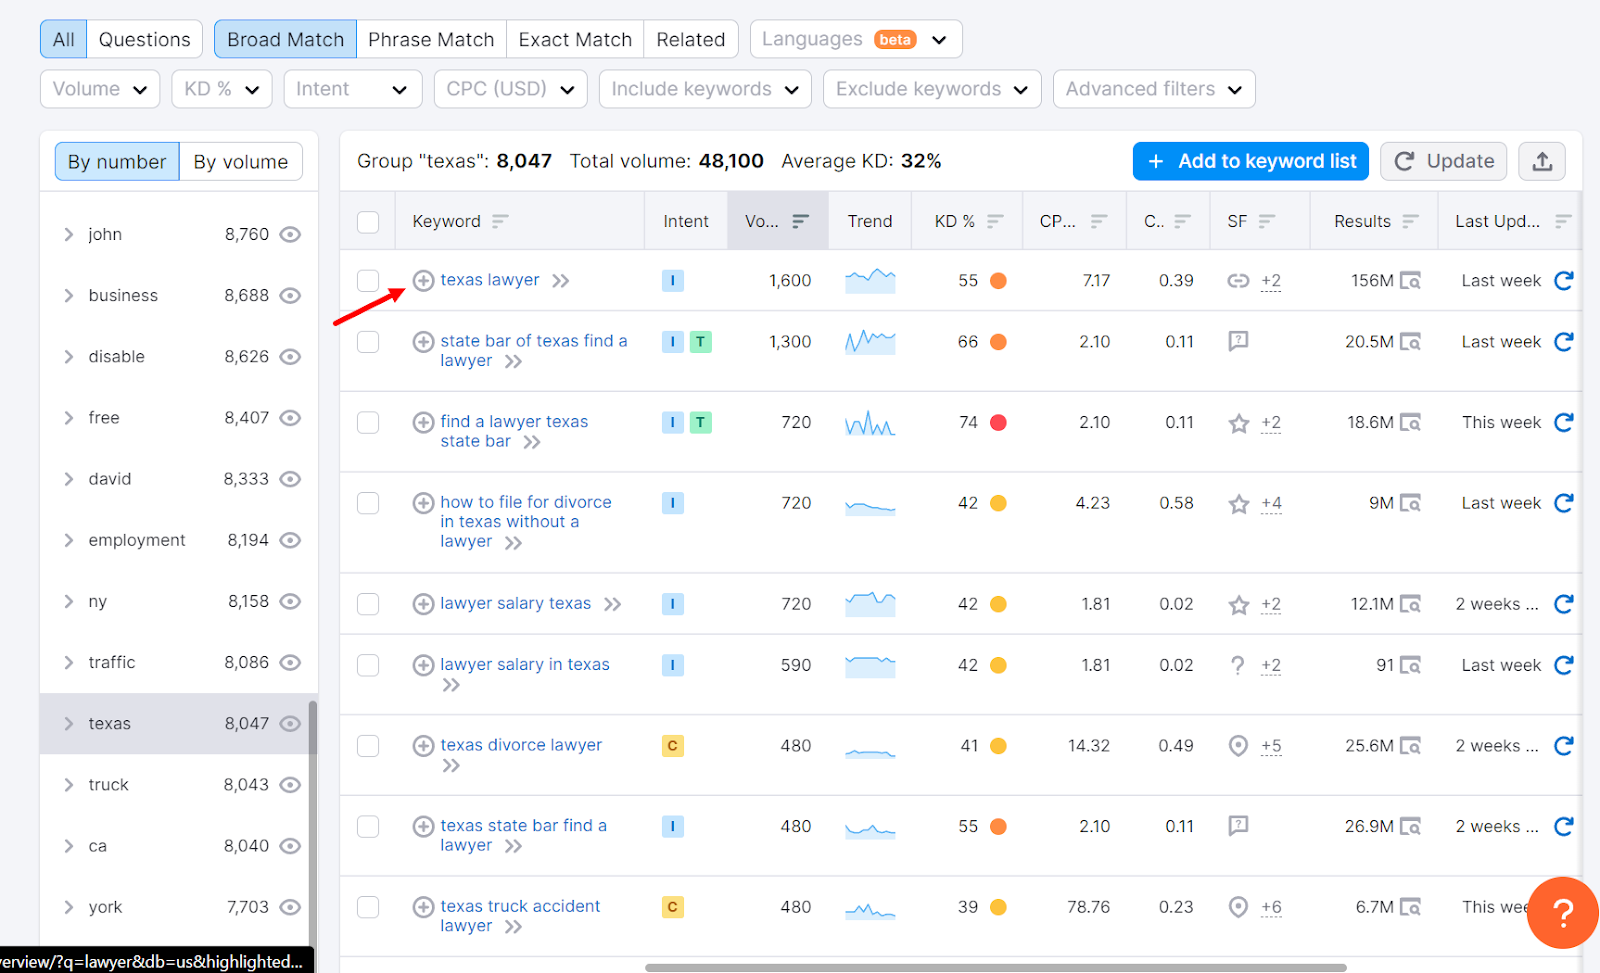Click the horizontal table scrollbar
The image size is (1600, 973).
coord(995,967)
